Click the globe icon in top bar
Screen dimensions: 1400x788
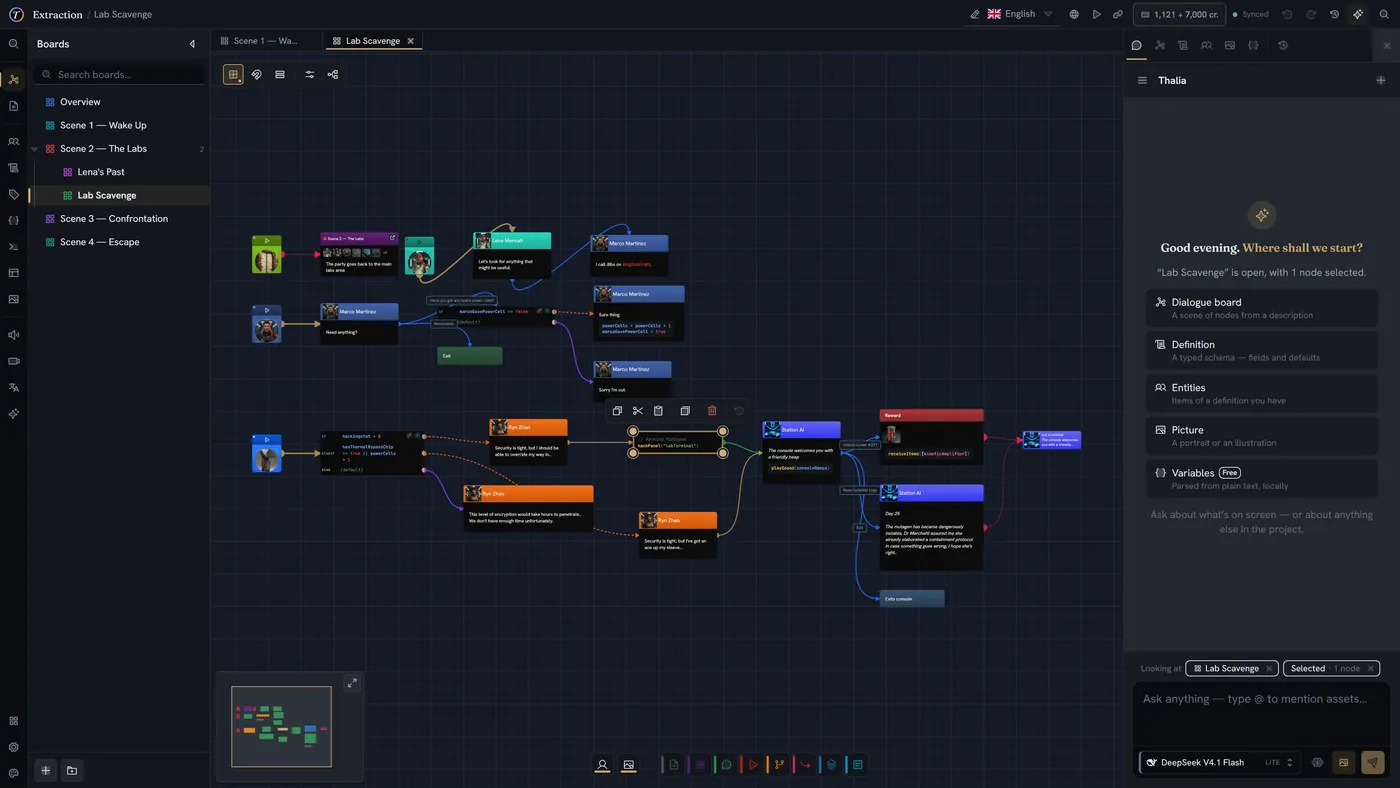point(1074,14)
